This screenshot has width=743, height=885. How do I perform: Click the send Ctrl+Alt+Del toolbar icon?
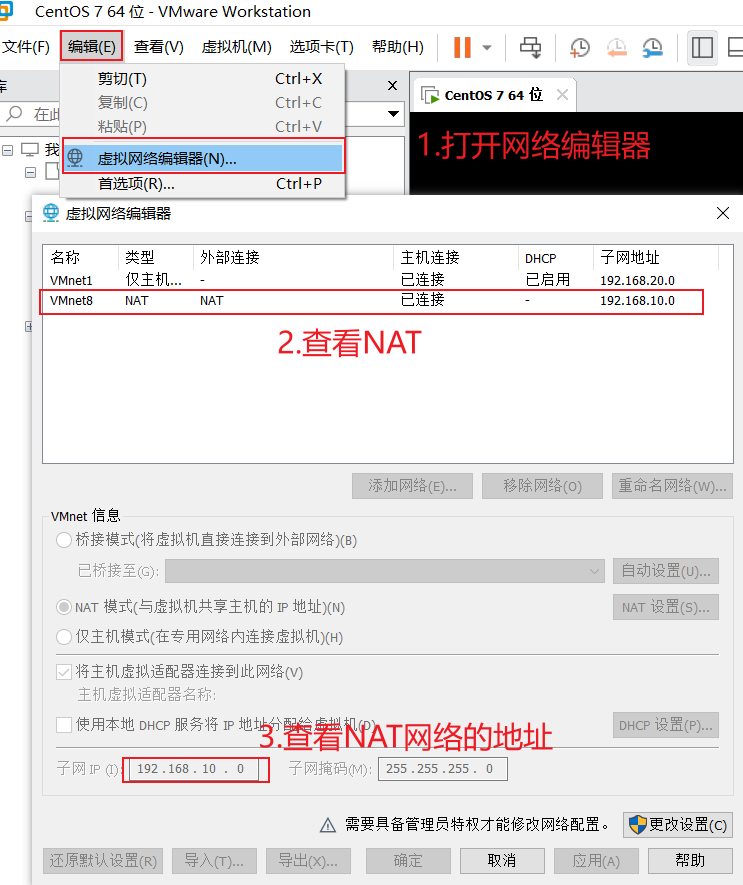530,48
